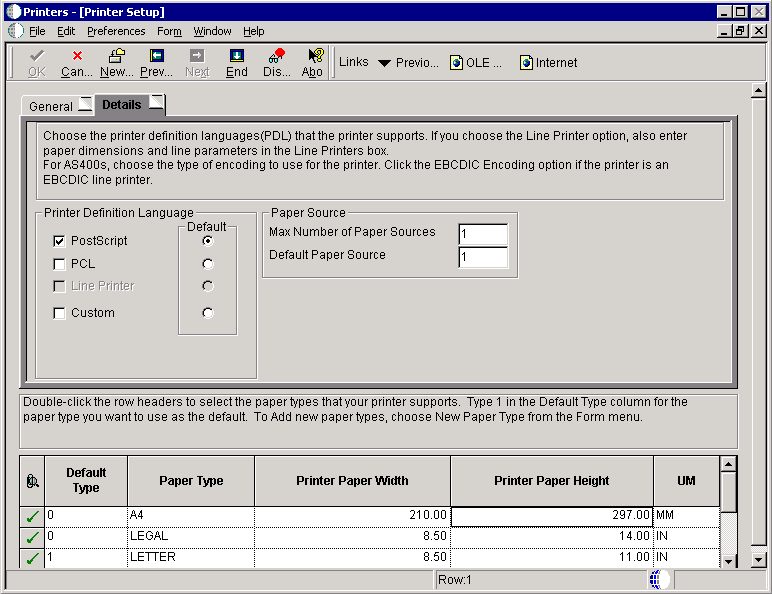Image resolution: width=772 pixels, height=594 pixels.
Task: Open the Help menu
Action: pyautogui.click(x=254, y=31)
